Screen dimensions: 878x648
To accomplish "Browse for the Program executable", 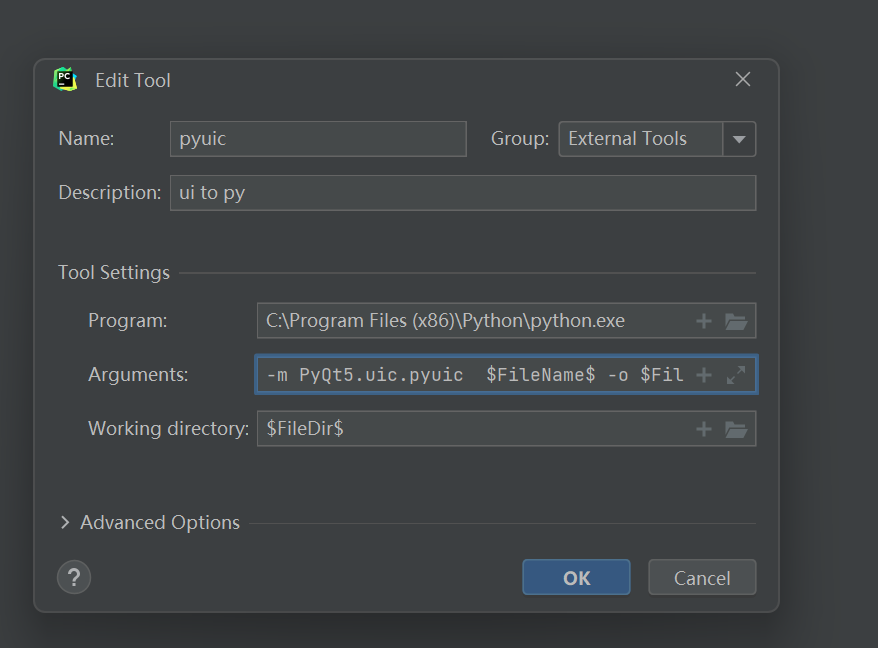I will pyautogui.click(x=737, y=320).
